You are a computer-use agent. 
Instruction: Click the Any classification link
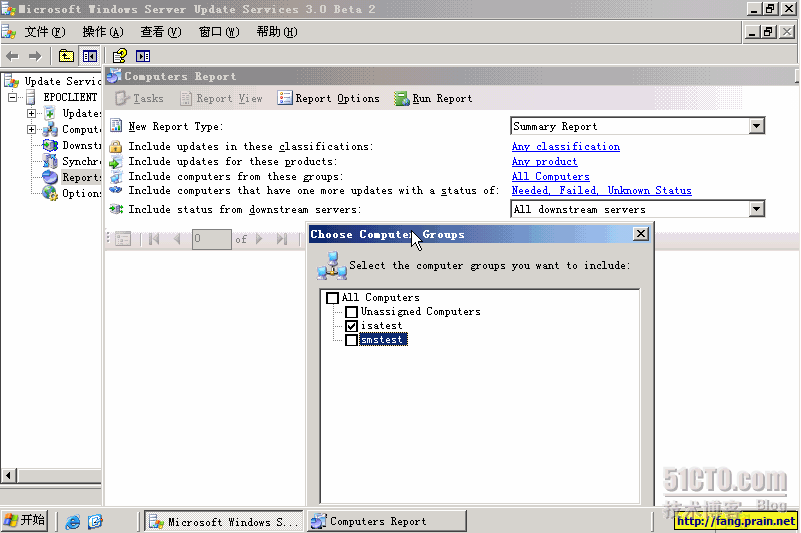click(x=566, y=147)
